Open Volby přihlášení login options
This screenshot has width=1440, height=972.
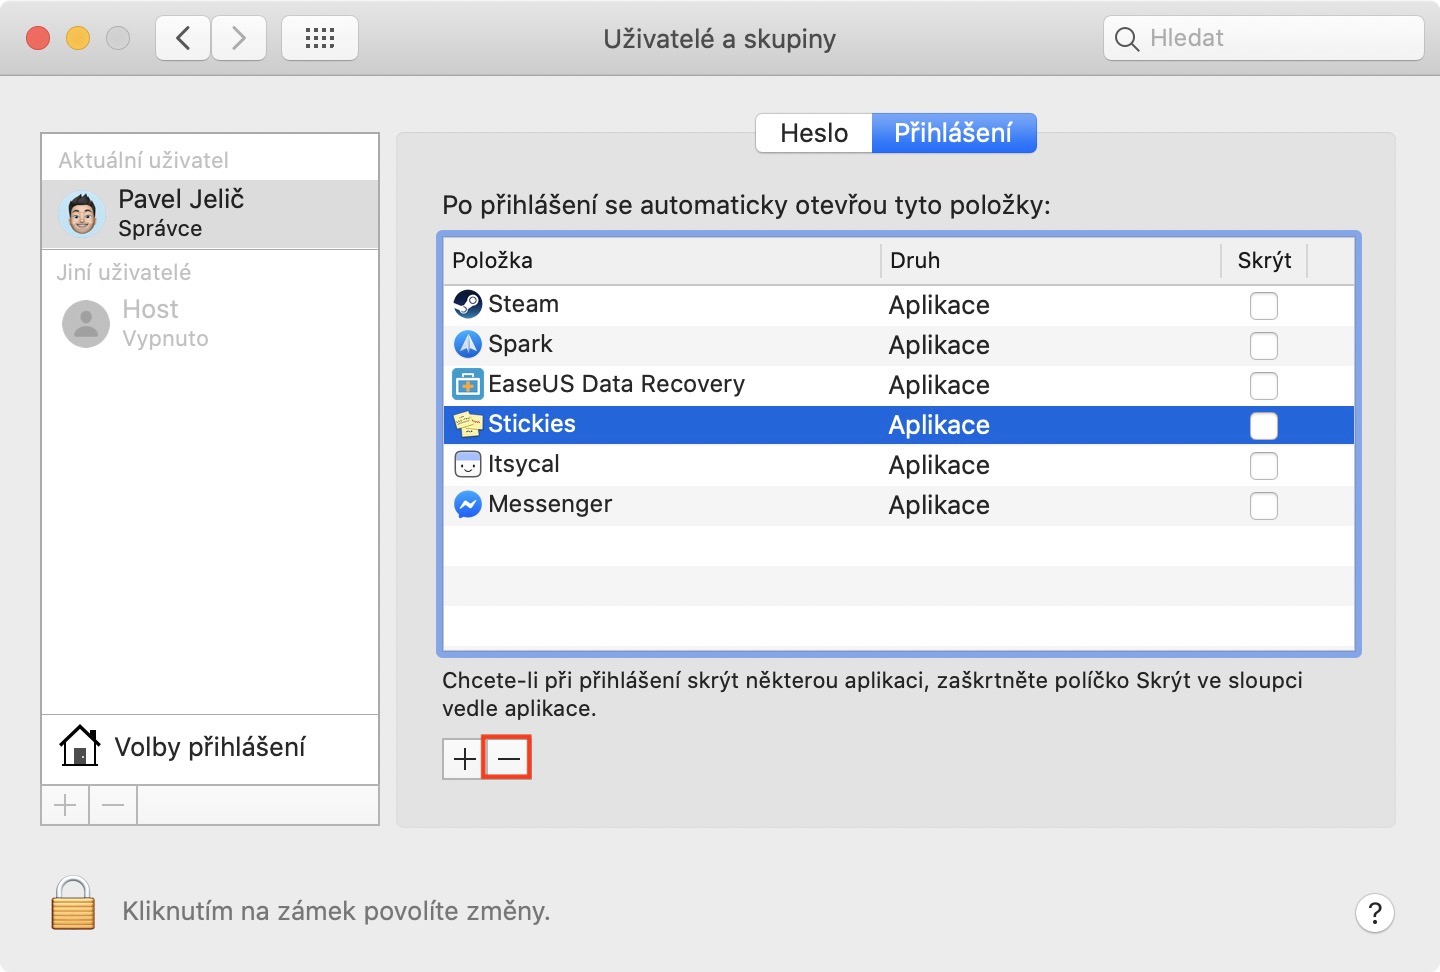pyautogui.click(x=210, y=748)
